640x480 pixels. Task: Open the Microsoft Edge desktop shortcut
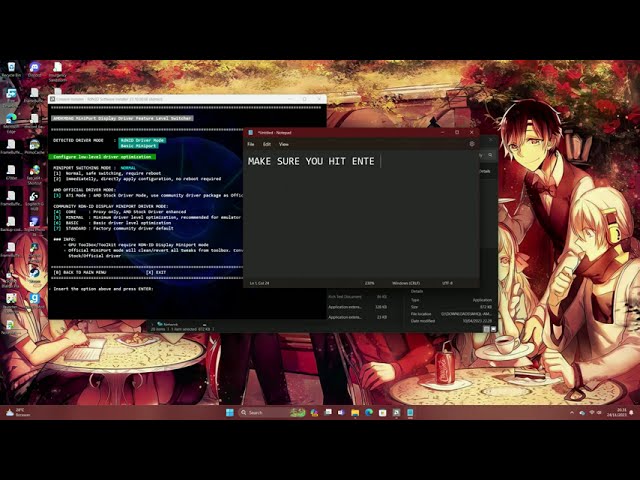11,121
